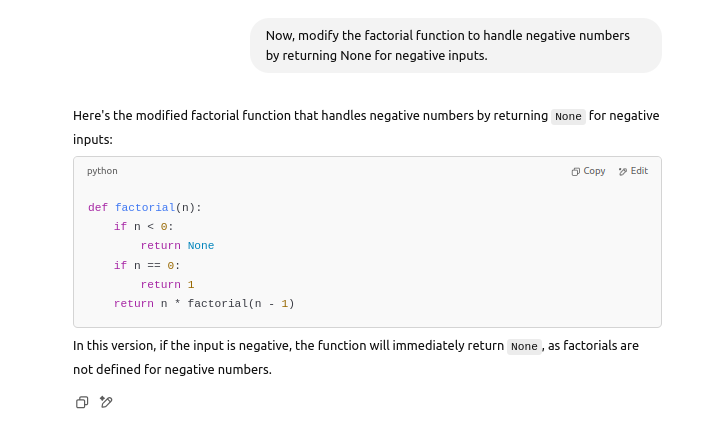705x431 pixels.
Task: Click the "def" keyword in the code
Action: pos(98,208)
